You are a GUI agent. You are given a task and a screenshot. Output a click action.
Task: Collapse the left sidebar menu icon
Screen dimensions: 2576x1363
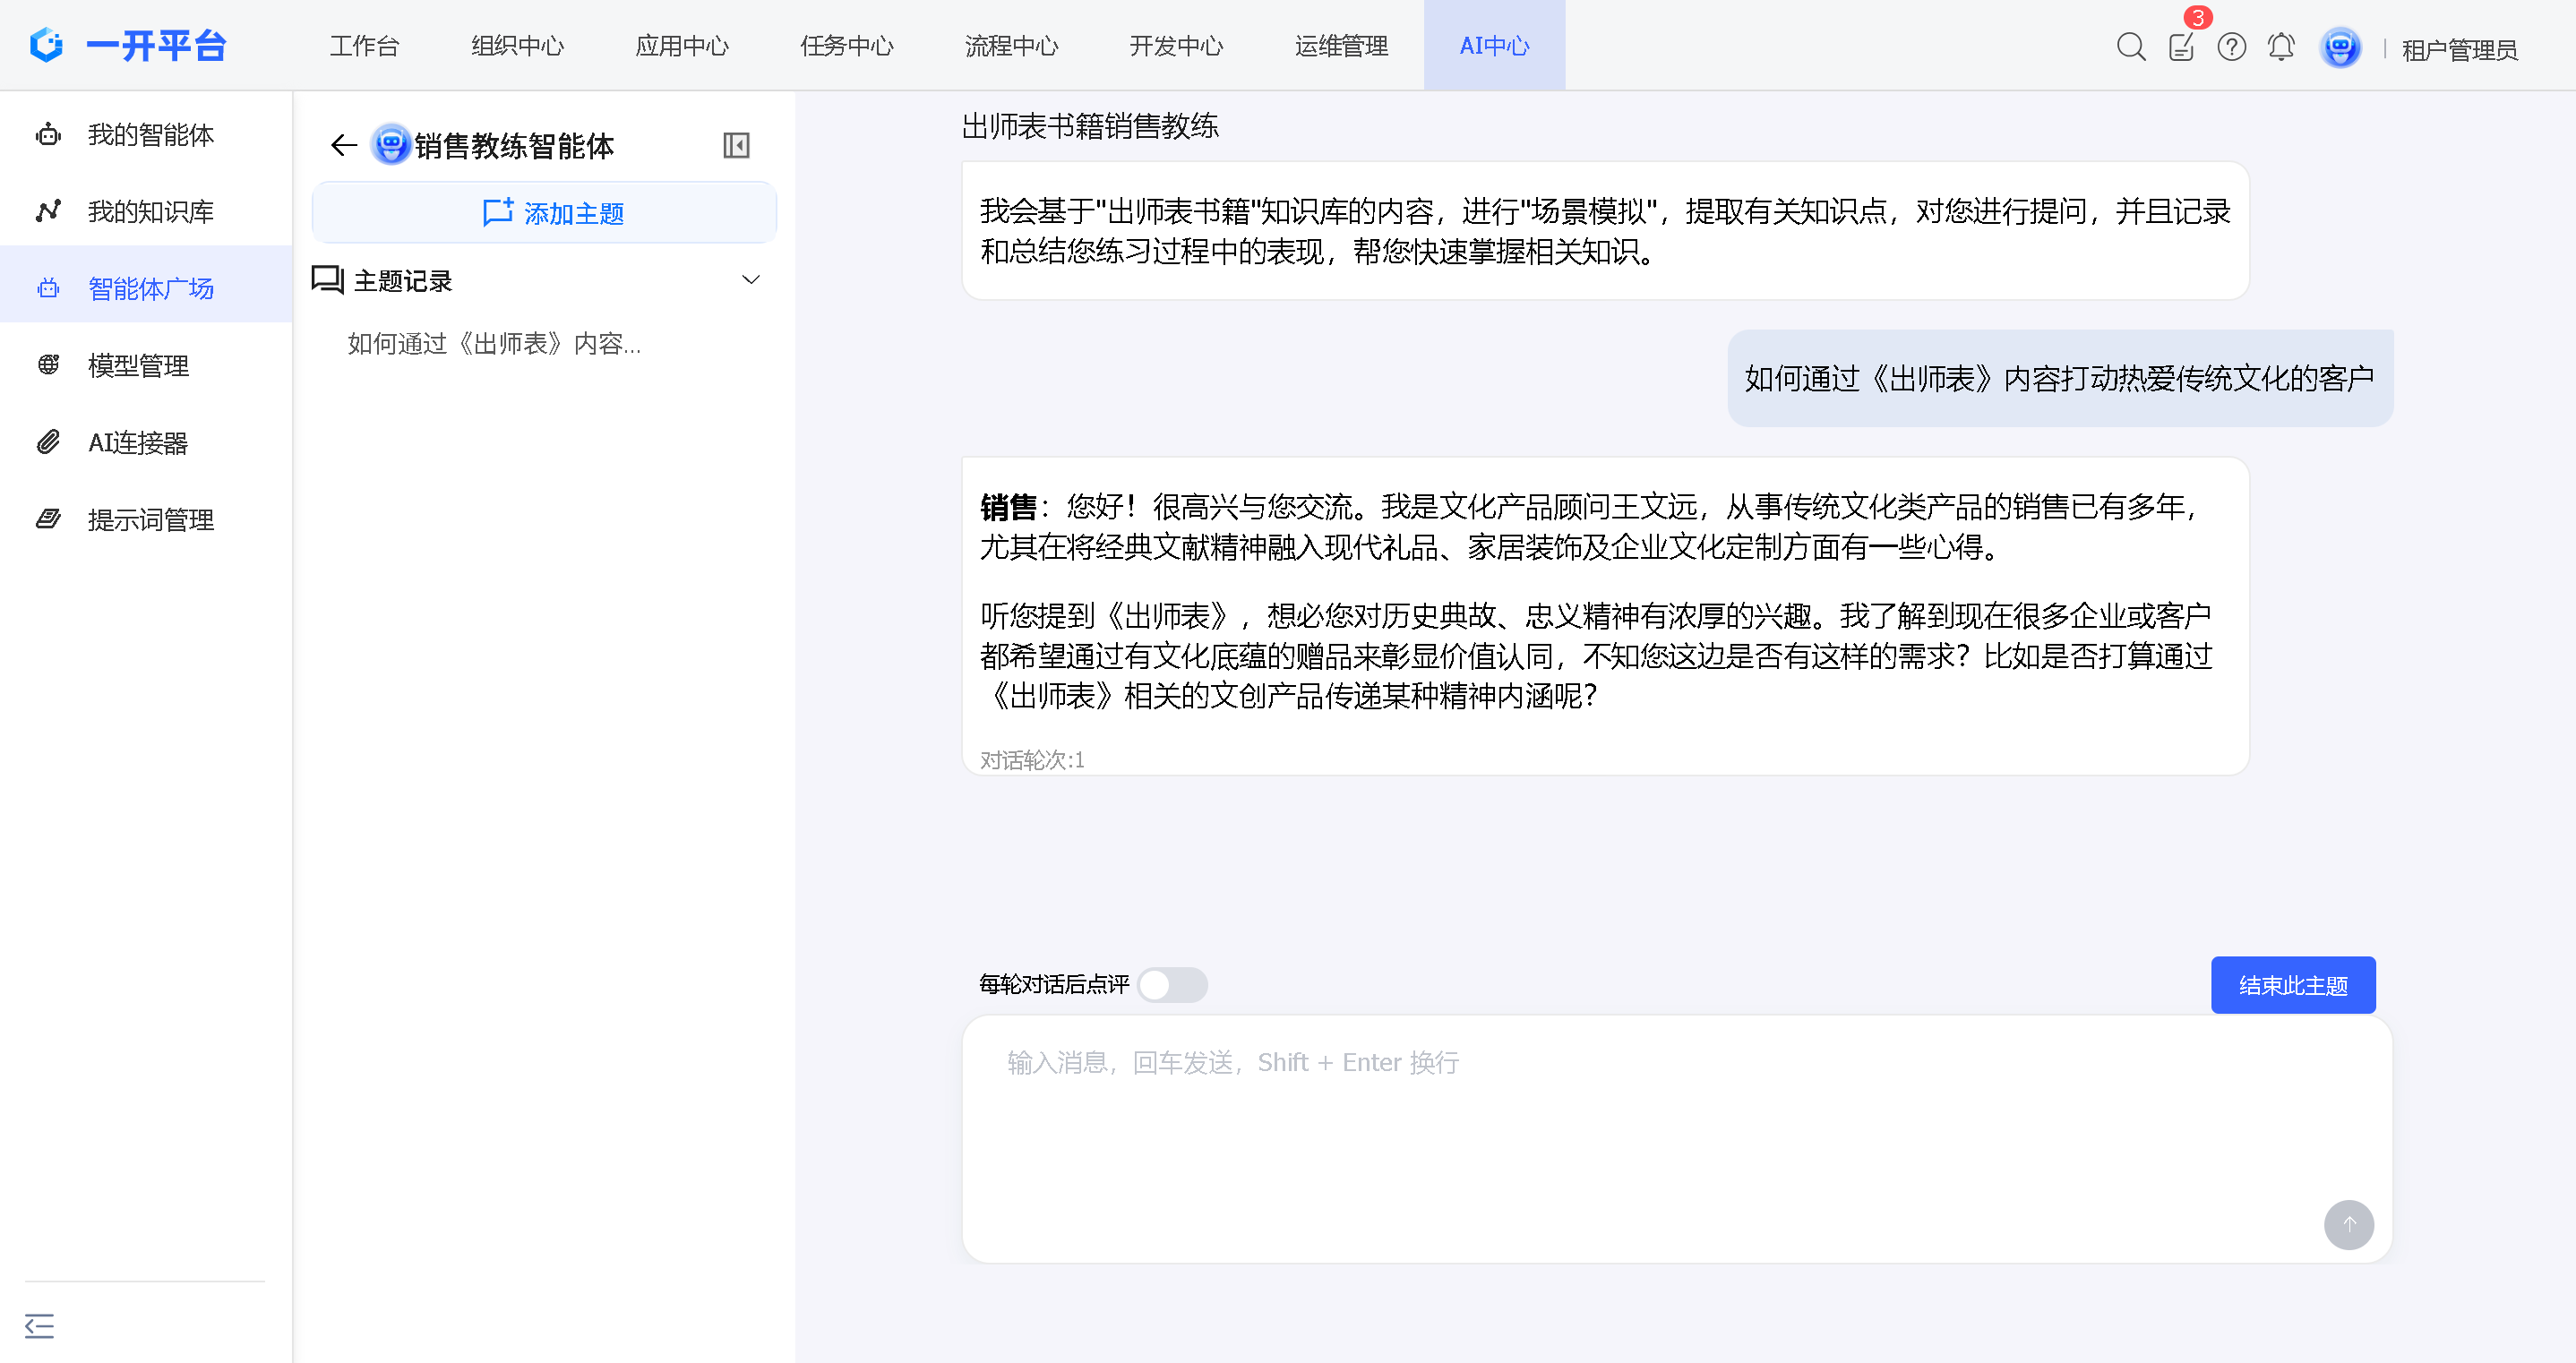39,1326
